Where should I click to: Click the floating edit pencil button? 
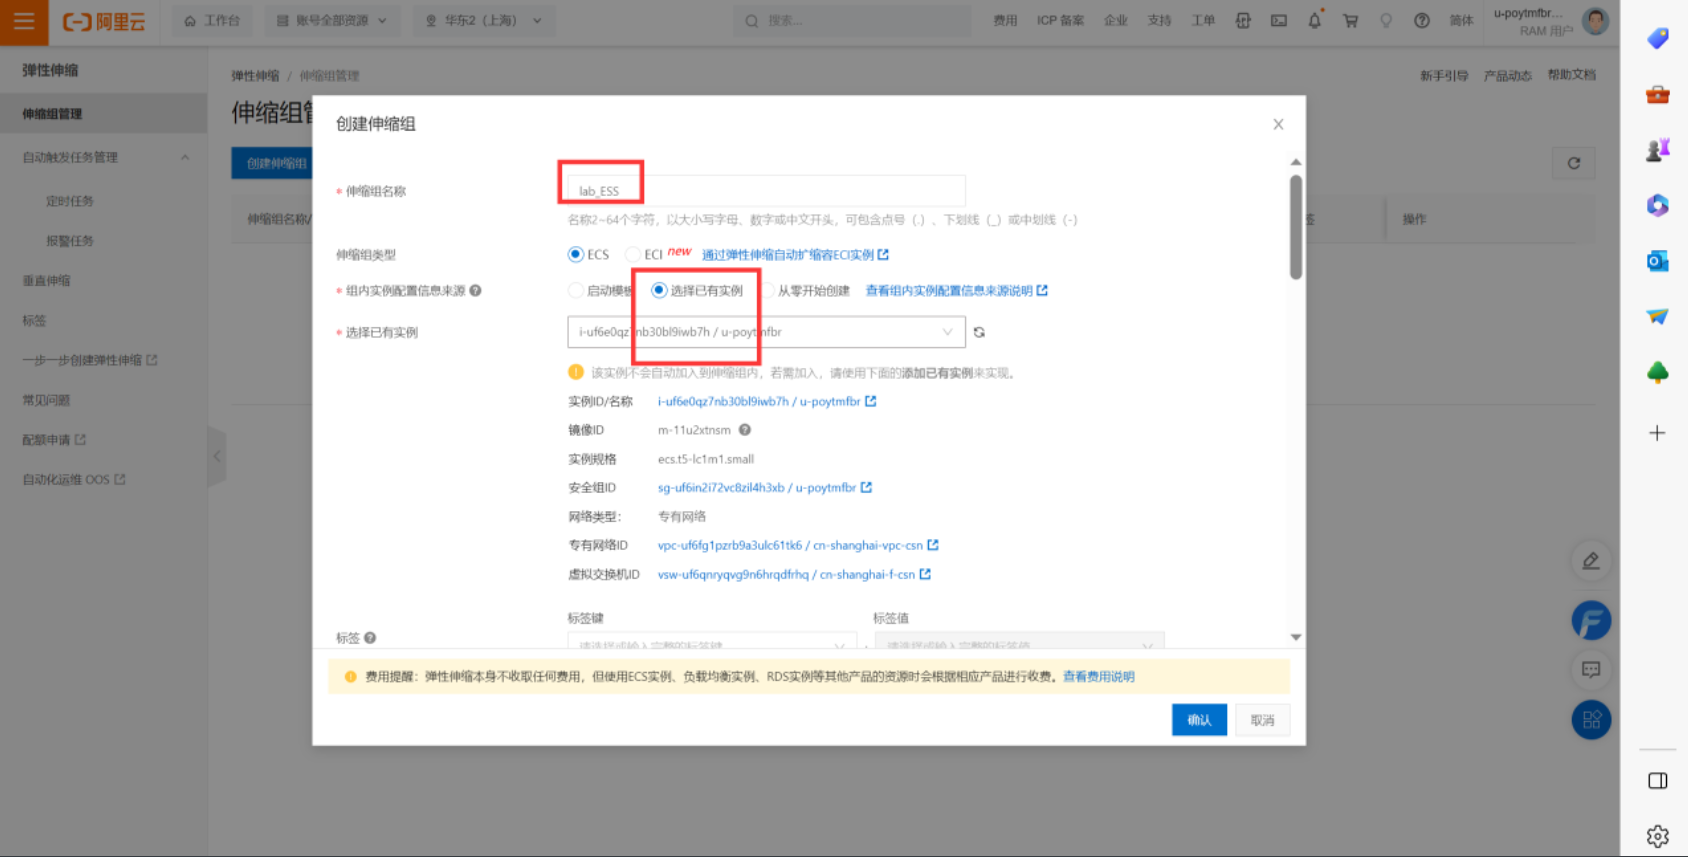coord(1591,561)
